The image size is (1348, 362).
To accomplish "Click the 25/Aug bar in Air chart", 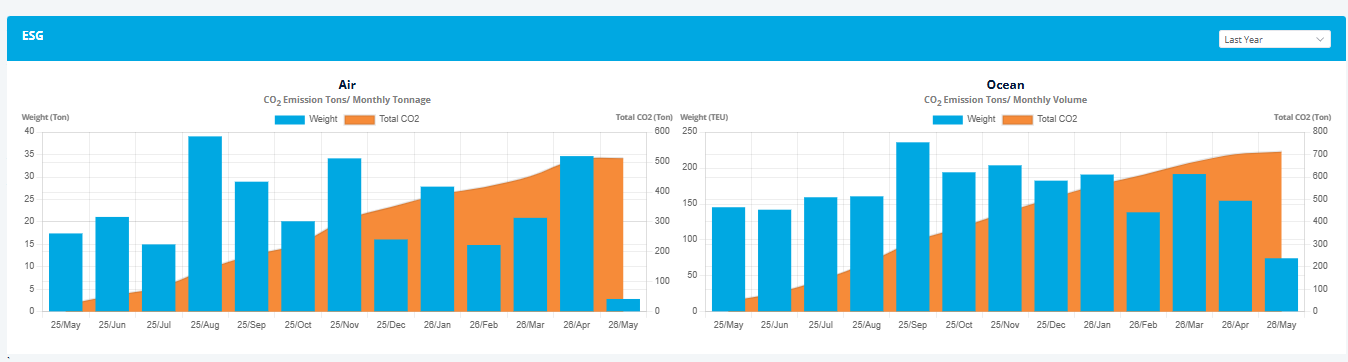I will tap(205, 224).
